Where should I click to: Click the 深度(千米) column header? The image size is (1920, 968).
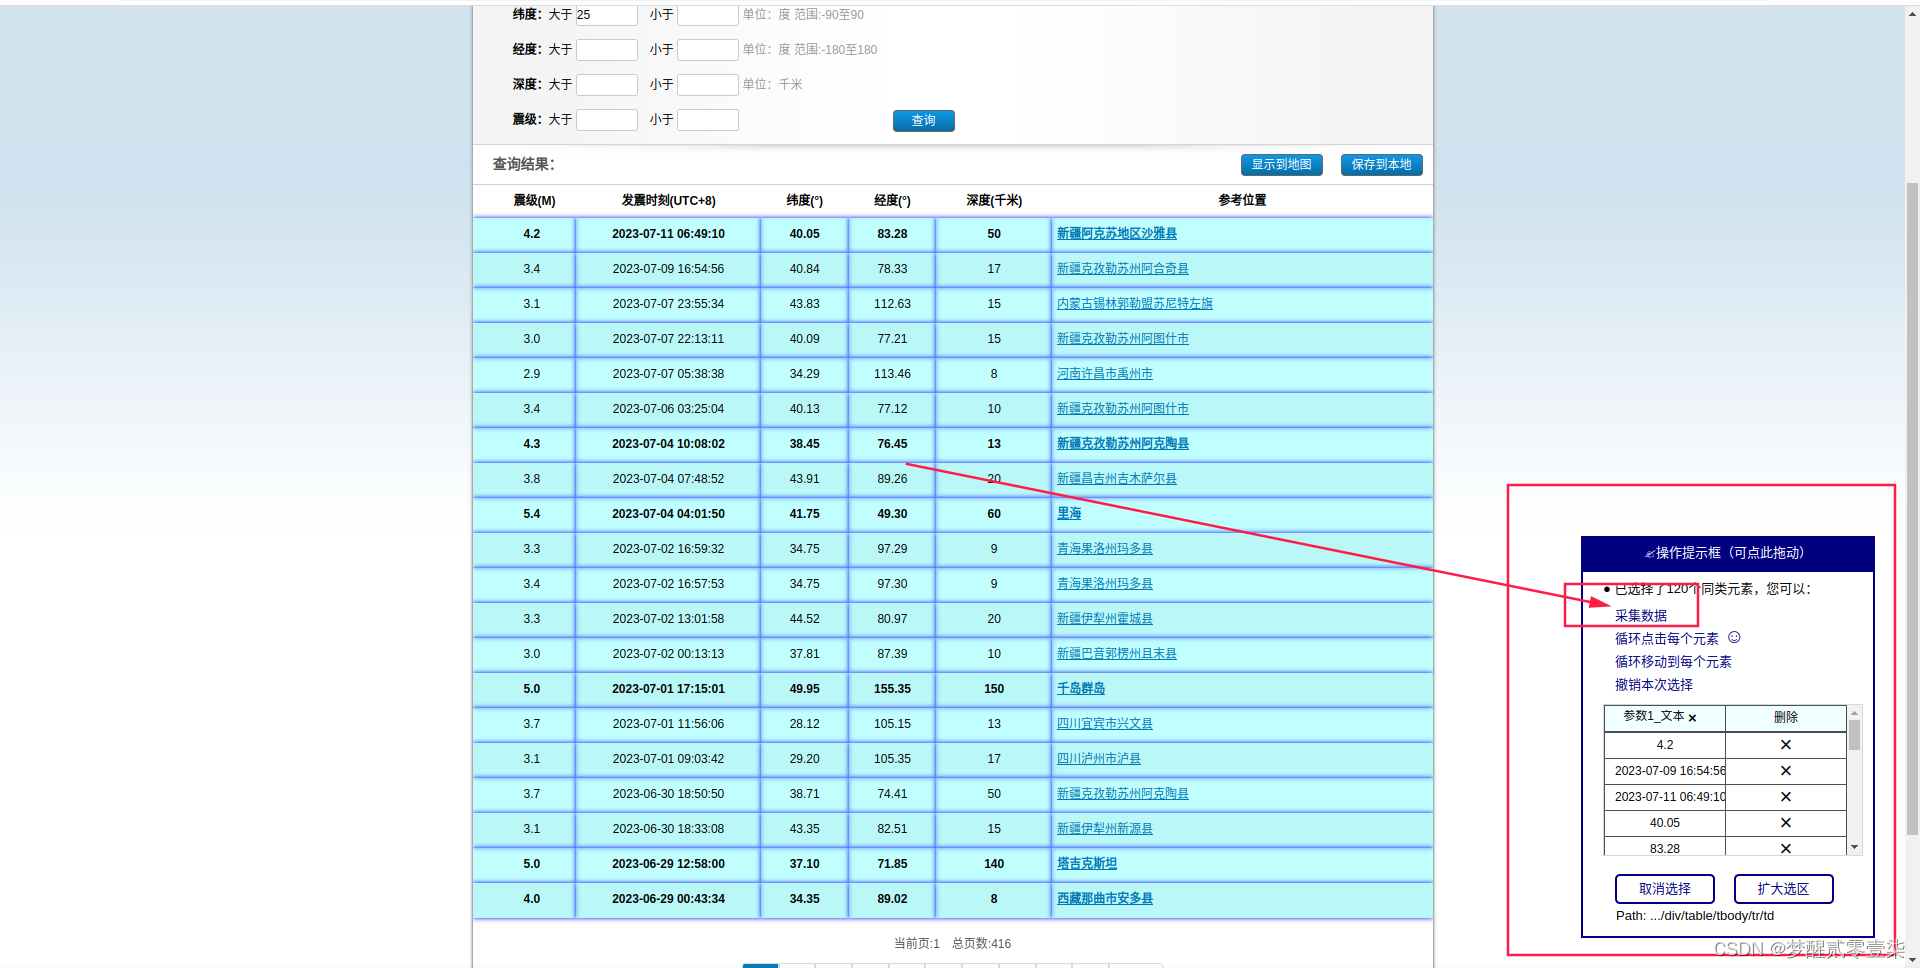click(x=994, y=201)
